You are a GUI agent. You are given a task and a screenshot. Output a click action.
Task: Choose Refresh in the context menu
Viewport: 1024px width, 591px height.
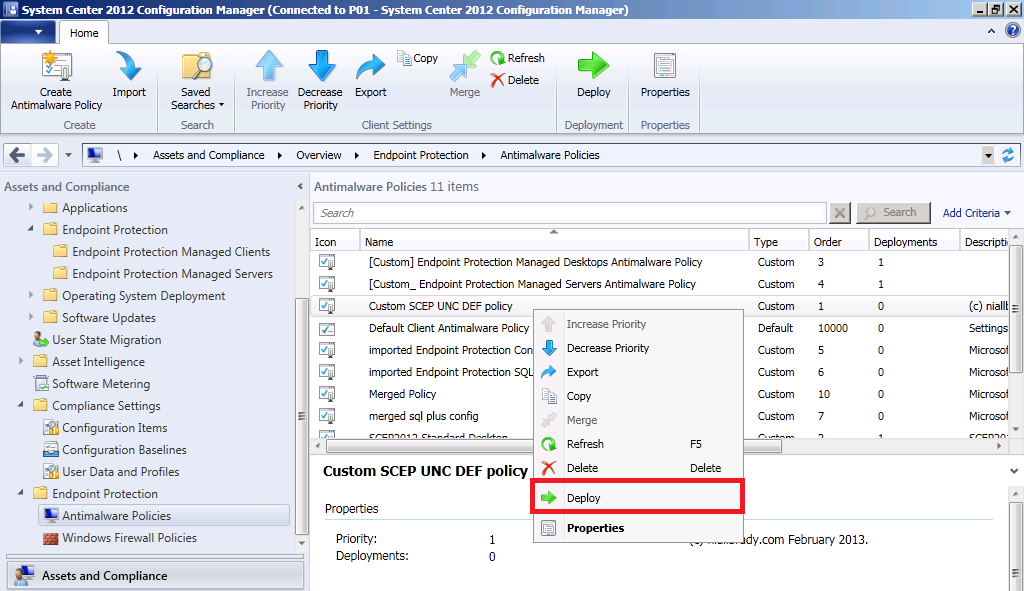point(638,444)
